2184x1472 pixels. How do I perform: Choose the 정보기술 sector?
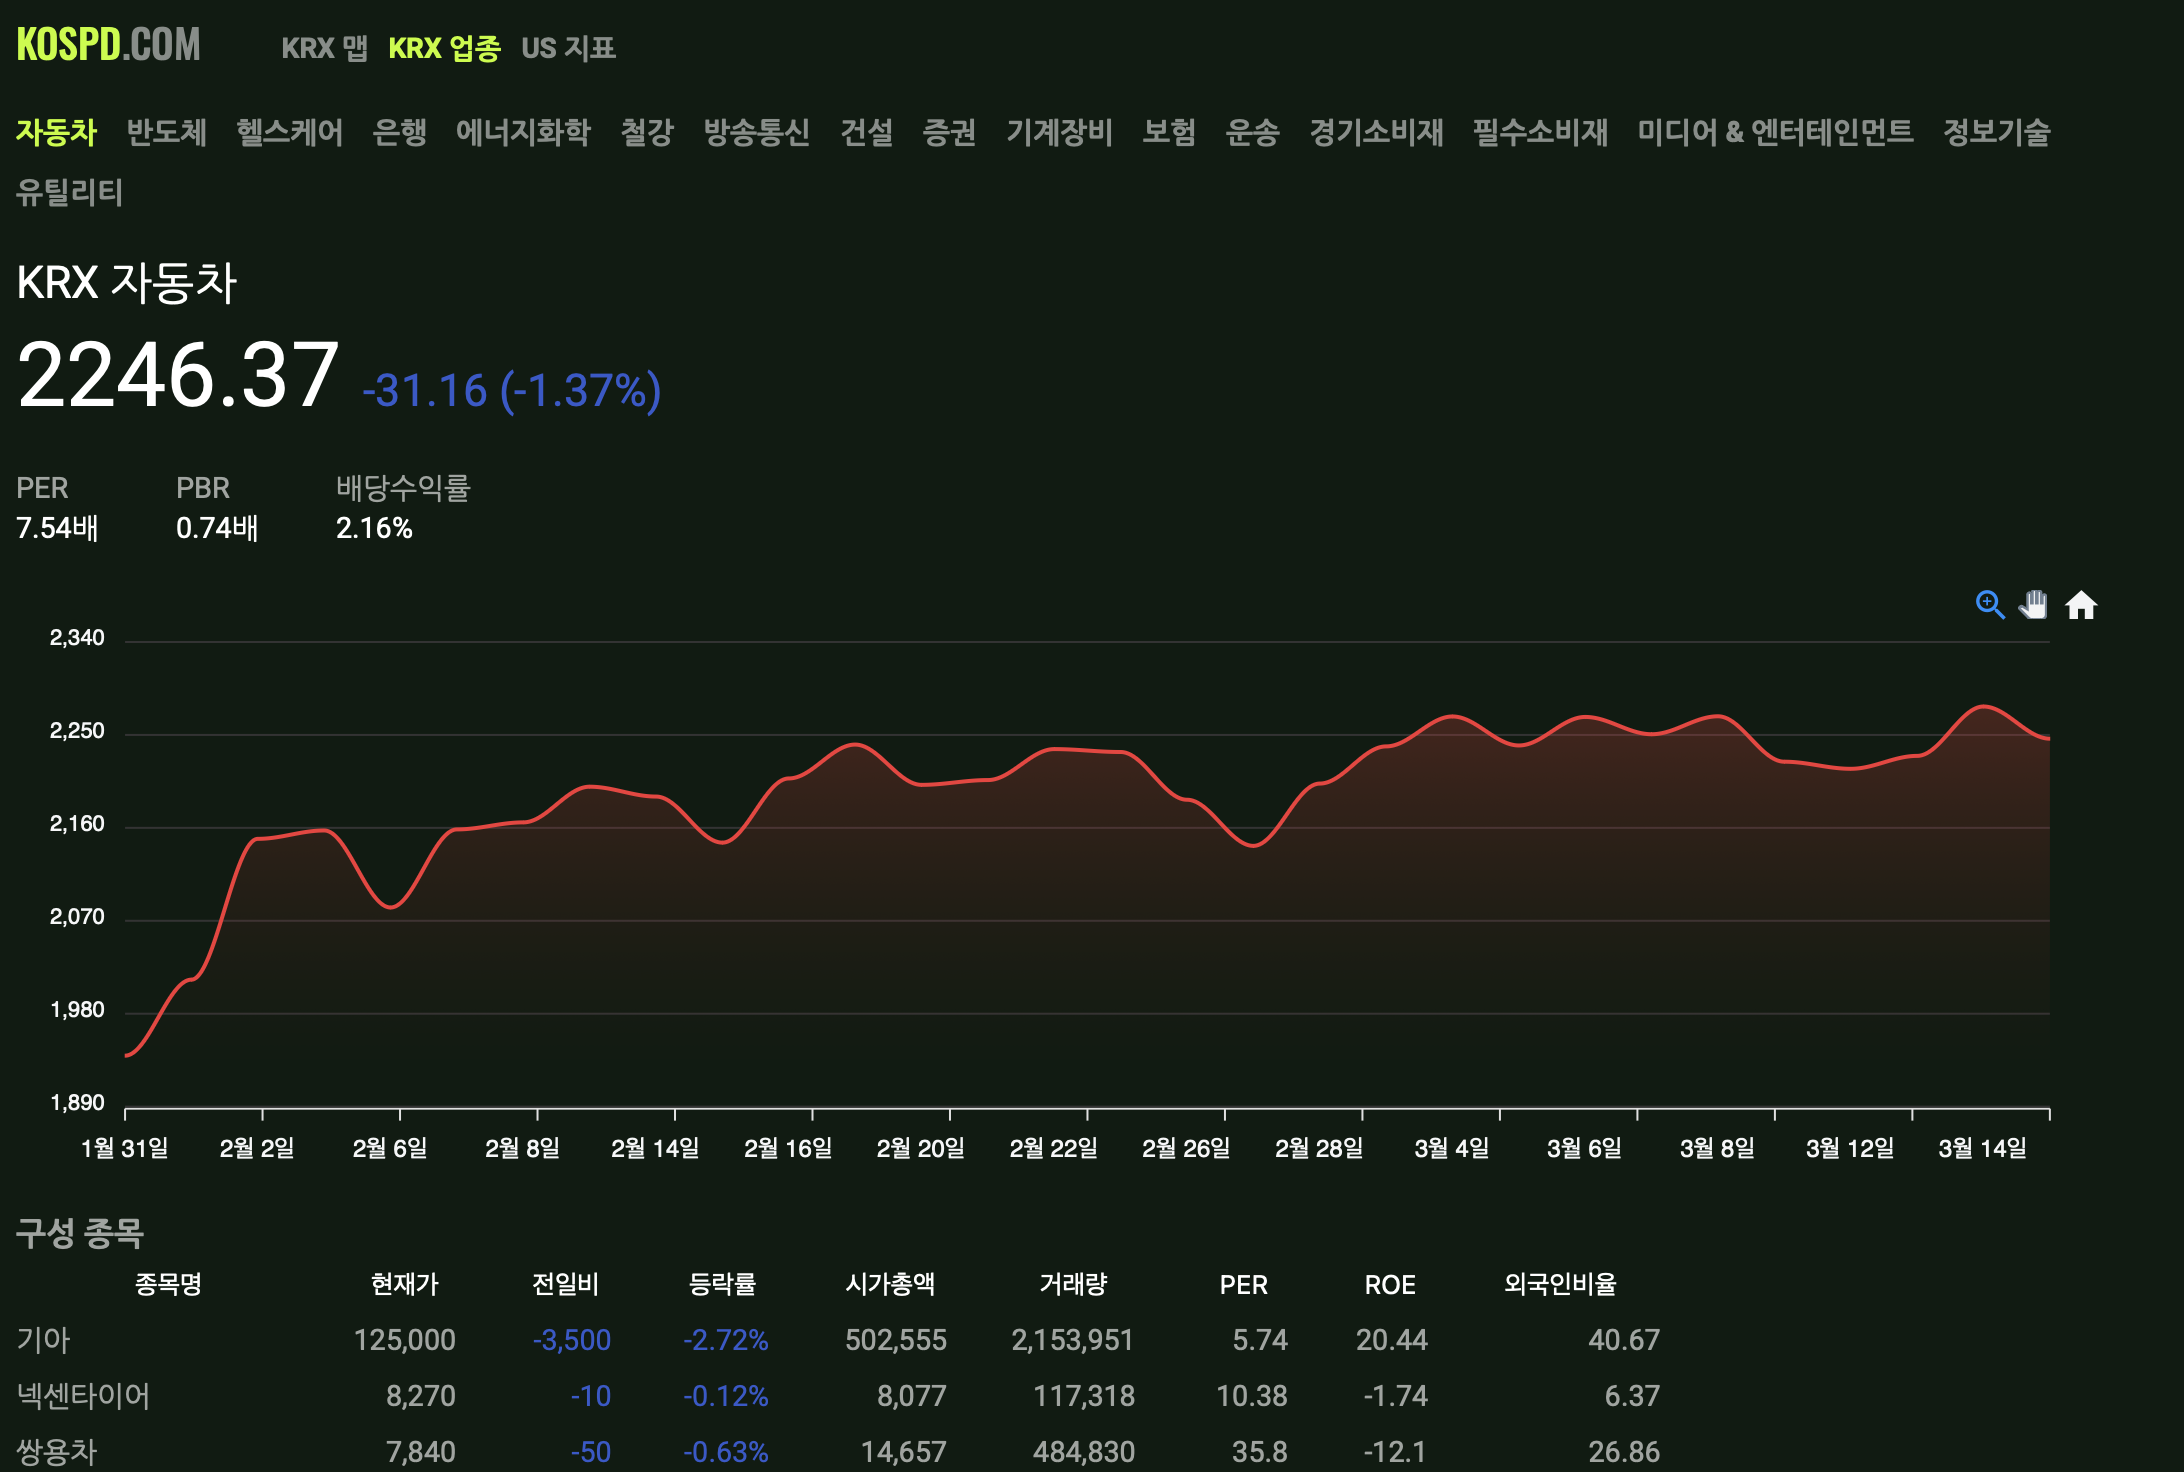[1996, 132]
